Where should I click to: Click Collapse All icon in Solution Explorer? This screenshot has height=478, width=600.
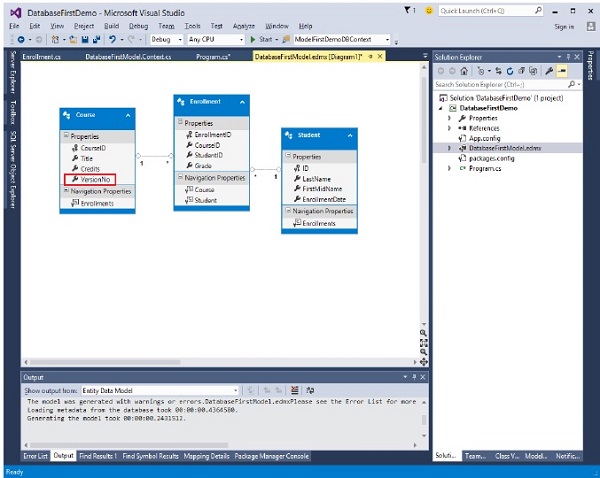521,71
